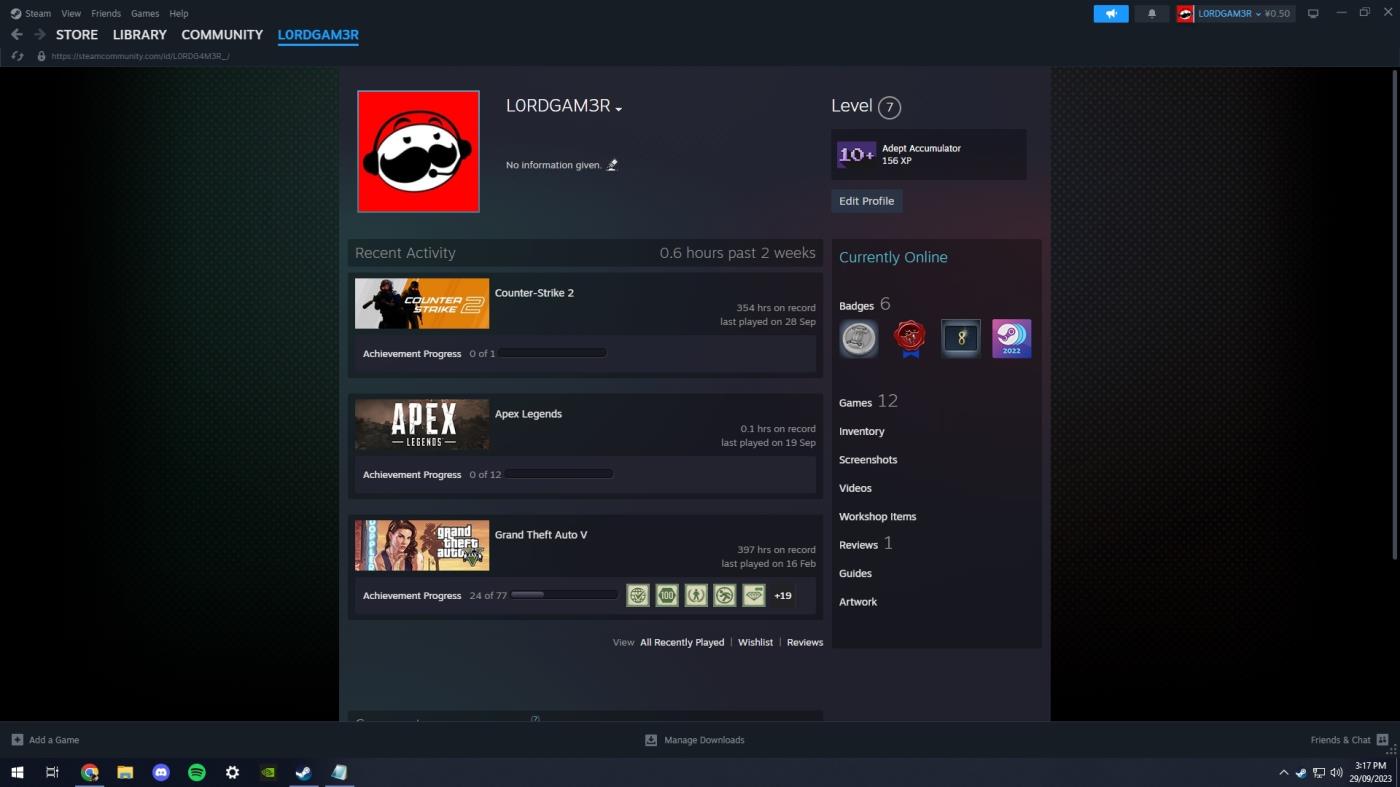Open the Screenshots link
The height and width of the screenshot is (787, 1400).
(x=868, y=460)
